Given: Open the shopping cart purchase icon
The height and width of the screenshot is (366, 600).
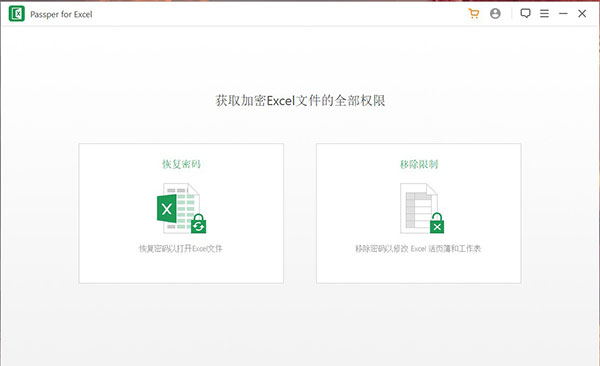Looking at the screenshot, I should tap(474, 14).
